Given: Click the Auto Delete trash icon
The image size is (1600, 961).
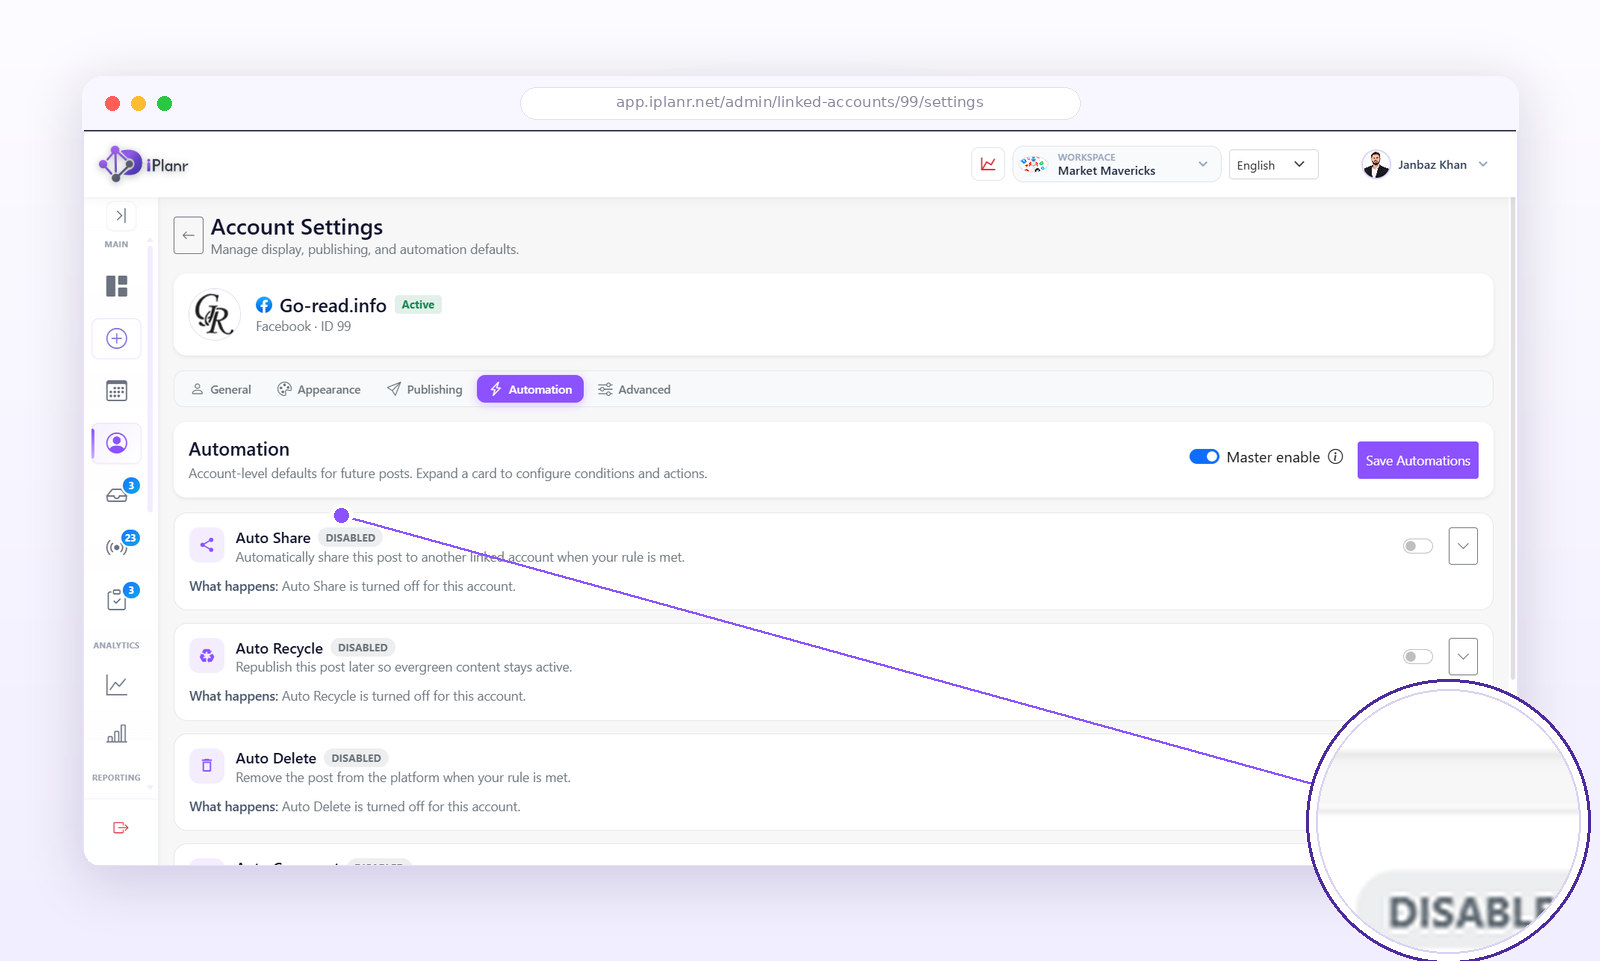Looking at the screenshot, I should (207, 765).
